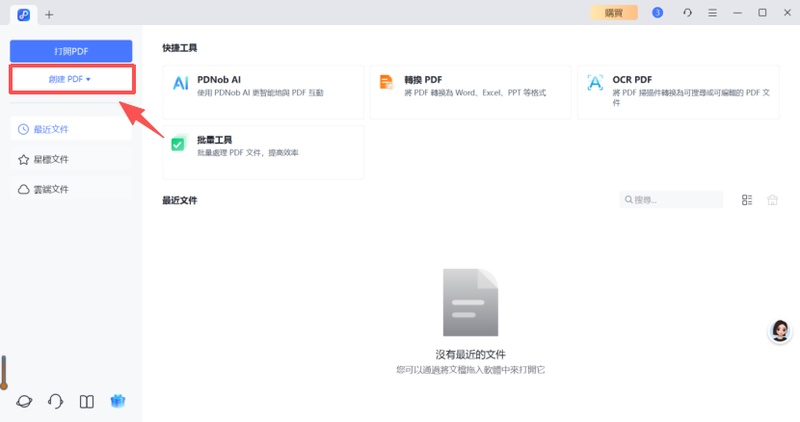Click the star icon beside 星標文件
Image resolution: width=800 pixels, height=422 pixels.
pyautogui.click(x=23, y=159)
